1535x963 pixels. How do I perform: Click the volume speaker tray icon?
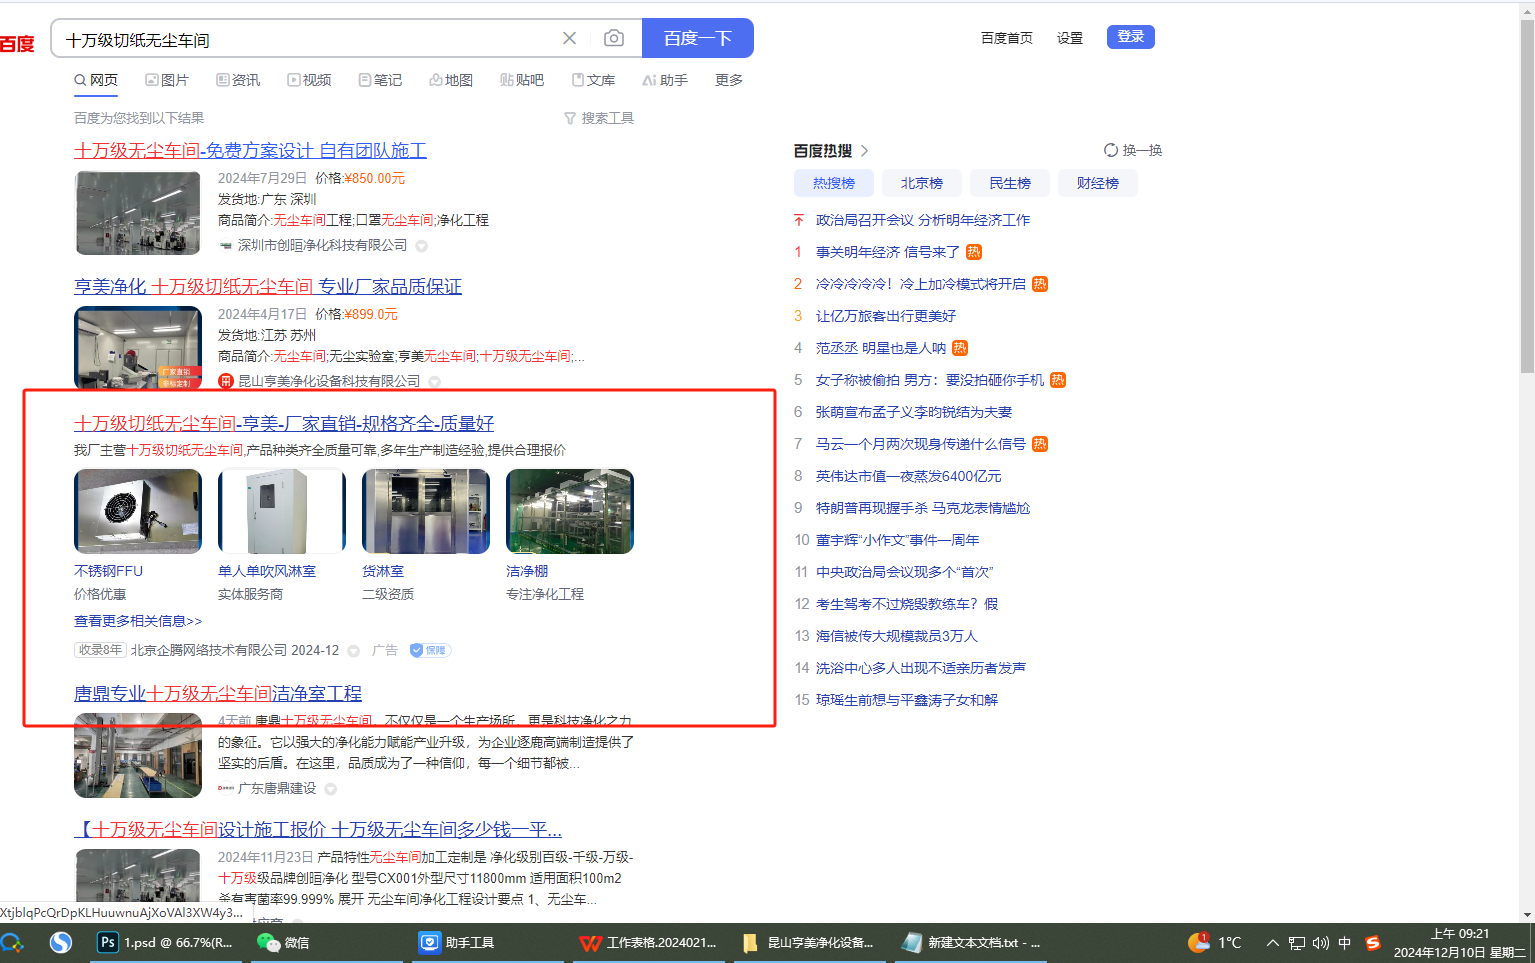tap(1321, 942)
